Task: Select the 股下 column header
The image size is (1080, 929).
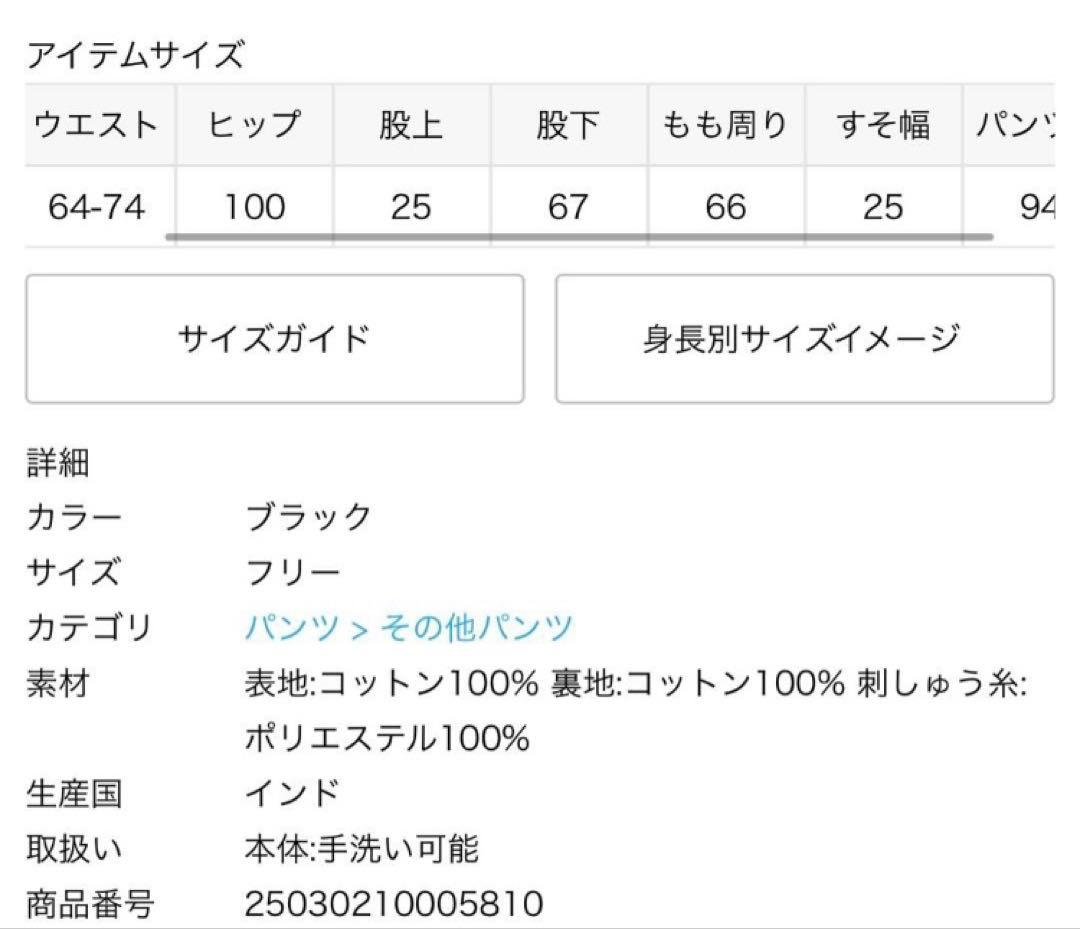Action: [570, 125]
